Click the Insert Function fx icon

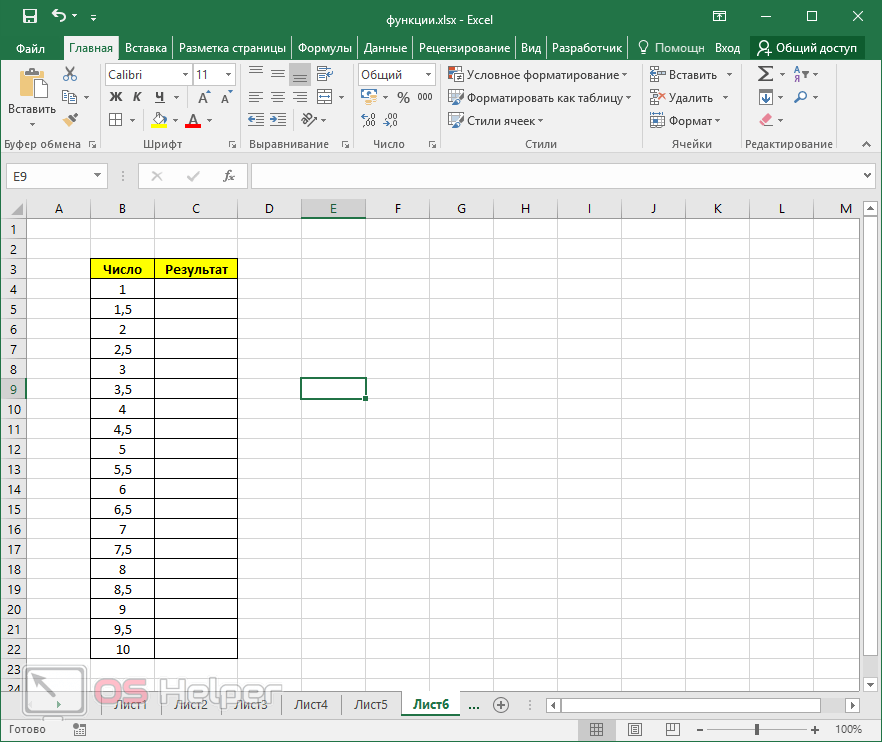point(229,176)
